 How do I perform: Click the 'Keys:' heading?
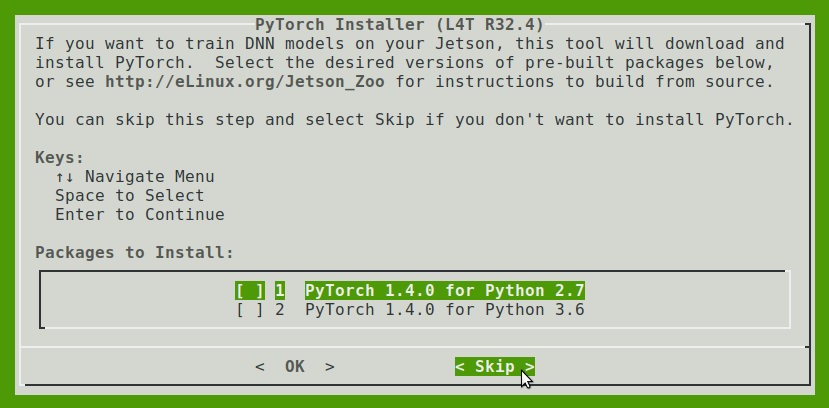pyautogui.click(x=60, y=157)
